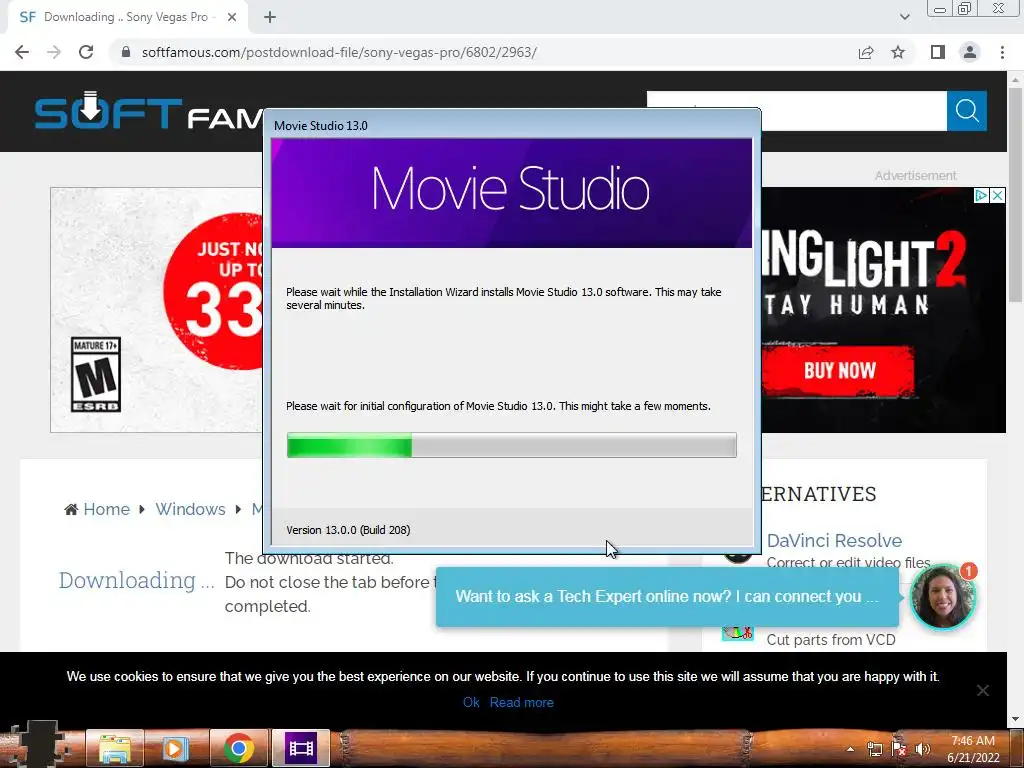View site security via the padlock icon
The width and height of the screenshot is (1024, 768).
[x=126, y=52]
